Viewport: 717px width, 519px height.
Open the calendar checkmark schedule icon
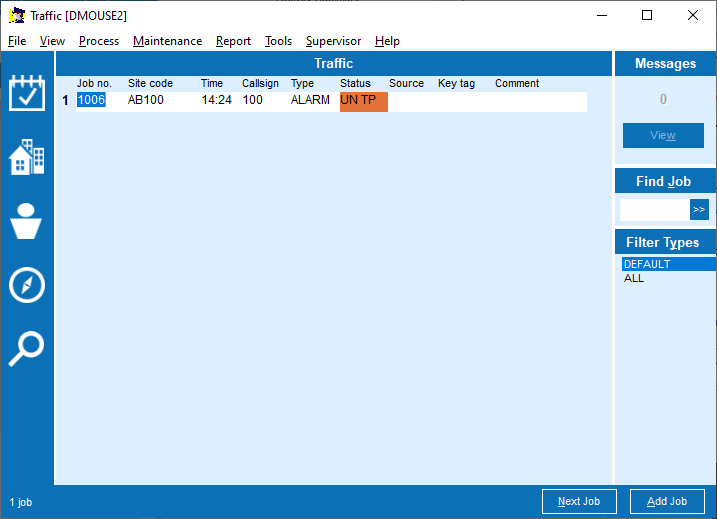(x=27, y=93)
